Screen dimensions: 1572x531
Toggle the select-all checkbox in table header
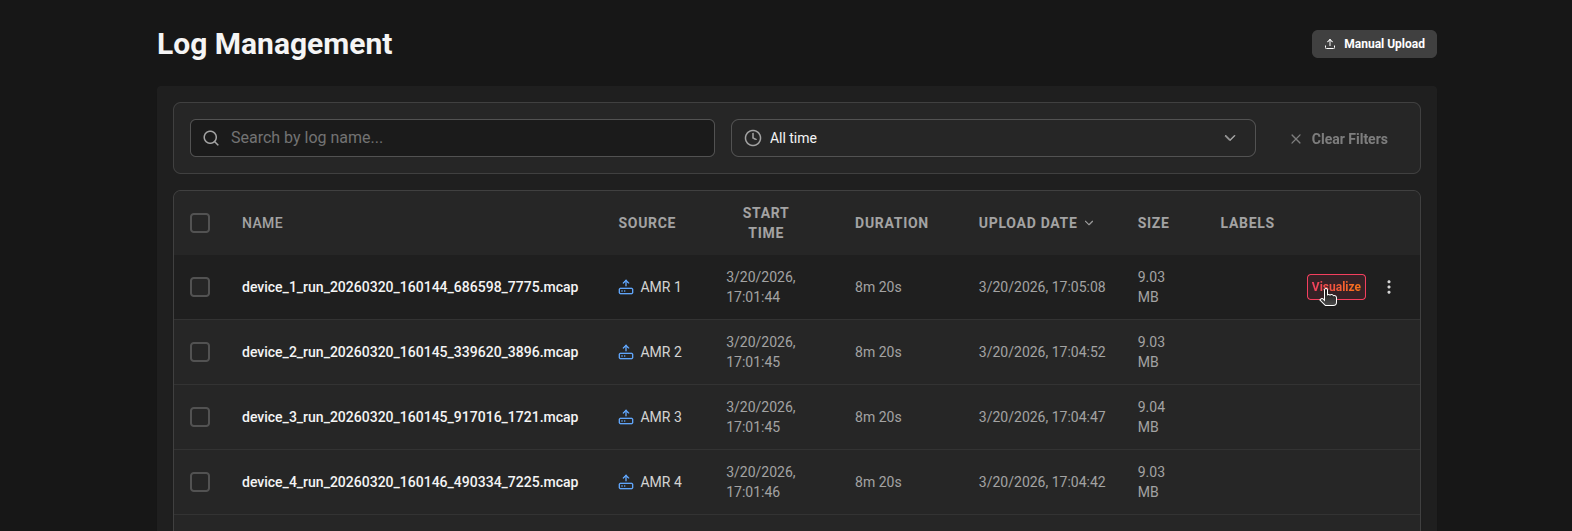[x=200, y=223]
